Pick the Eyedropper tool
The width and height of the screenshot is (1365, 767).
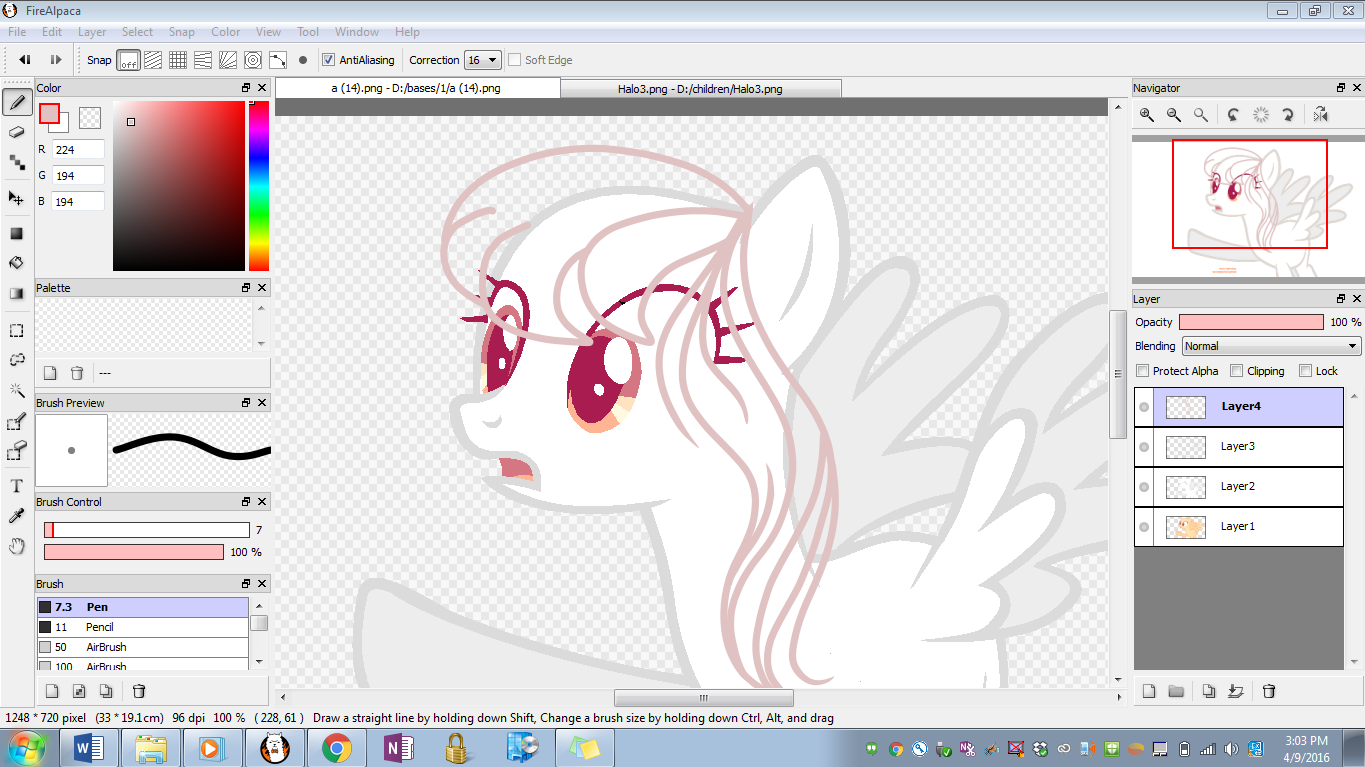coord(17,516)
